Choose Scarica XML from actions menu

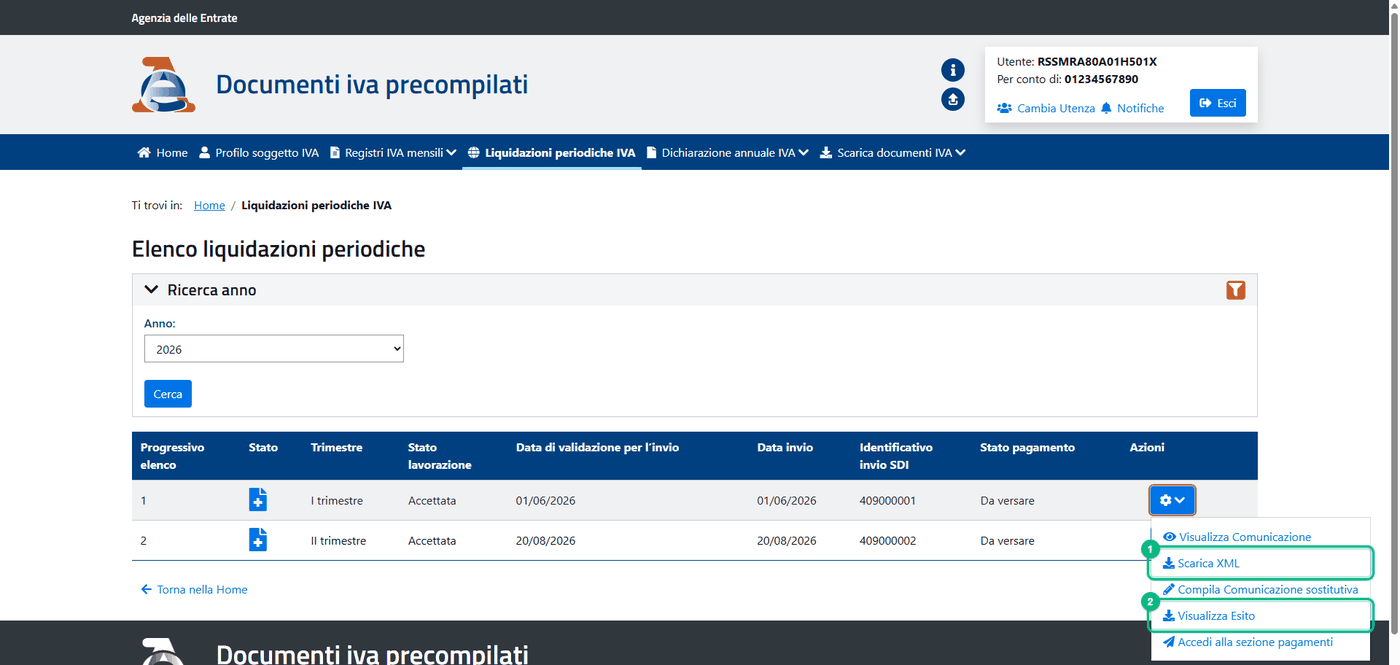click(x=1201, y=563)
